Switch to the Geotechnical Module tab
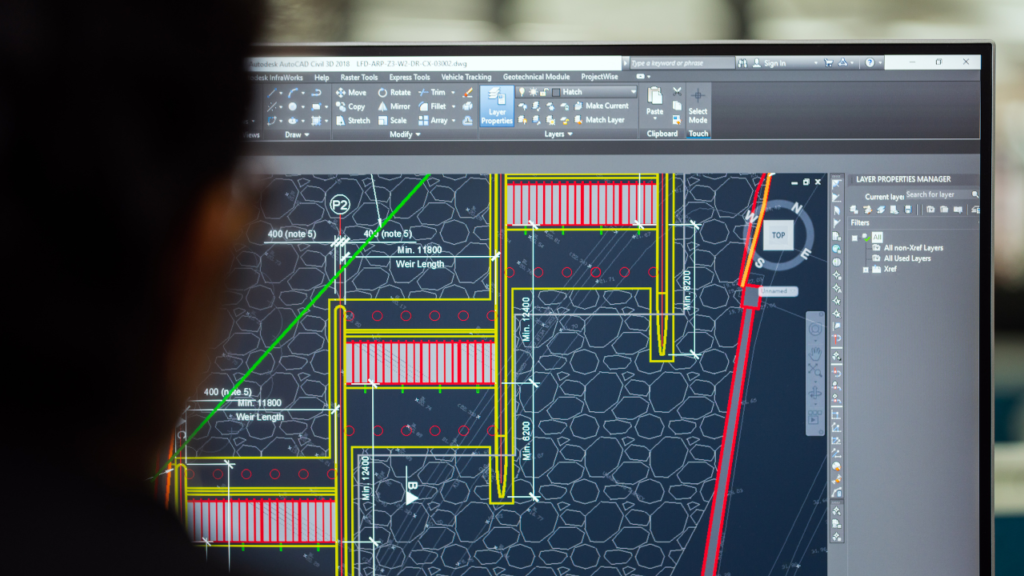The height and width of the screenshot is (576, 1024). pos(536,77)
